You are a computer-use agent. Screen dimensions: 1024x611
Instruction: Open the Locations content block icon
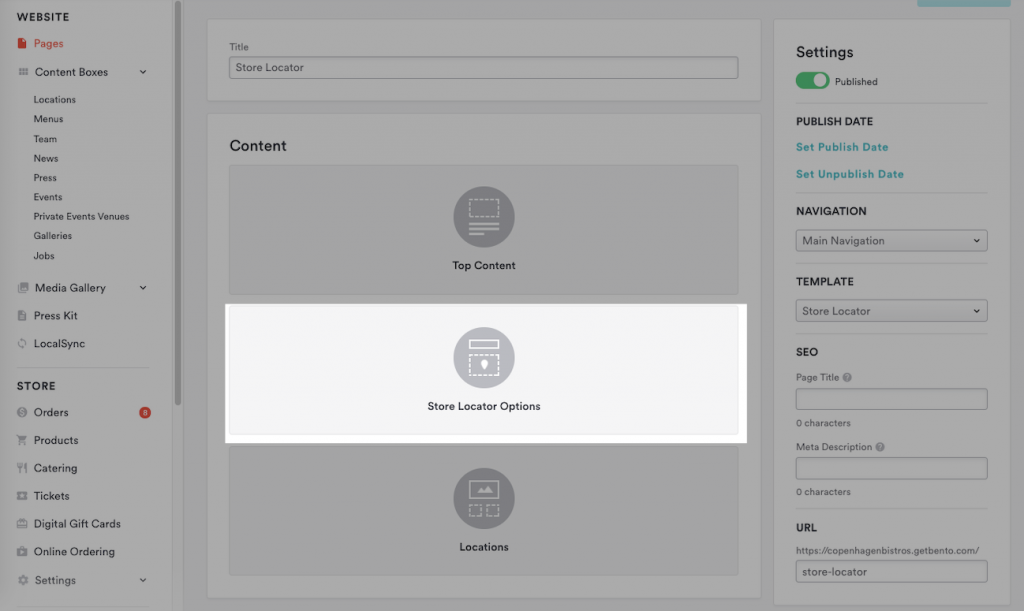(484, 498)
